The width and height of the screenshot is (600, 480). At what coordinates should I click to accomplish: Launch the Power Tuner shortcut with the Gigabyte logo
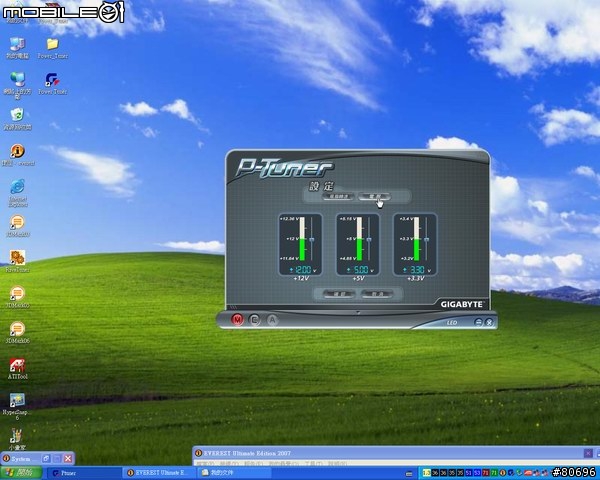[x=52, y=84]
